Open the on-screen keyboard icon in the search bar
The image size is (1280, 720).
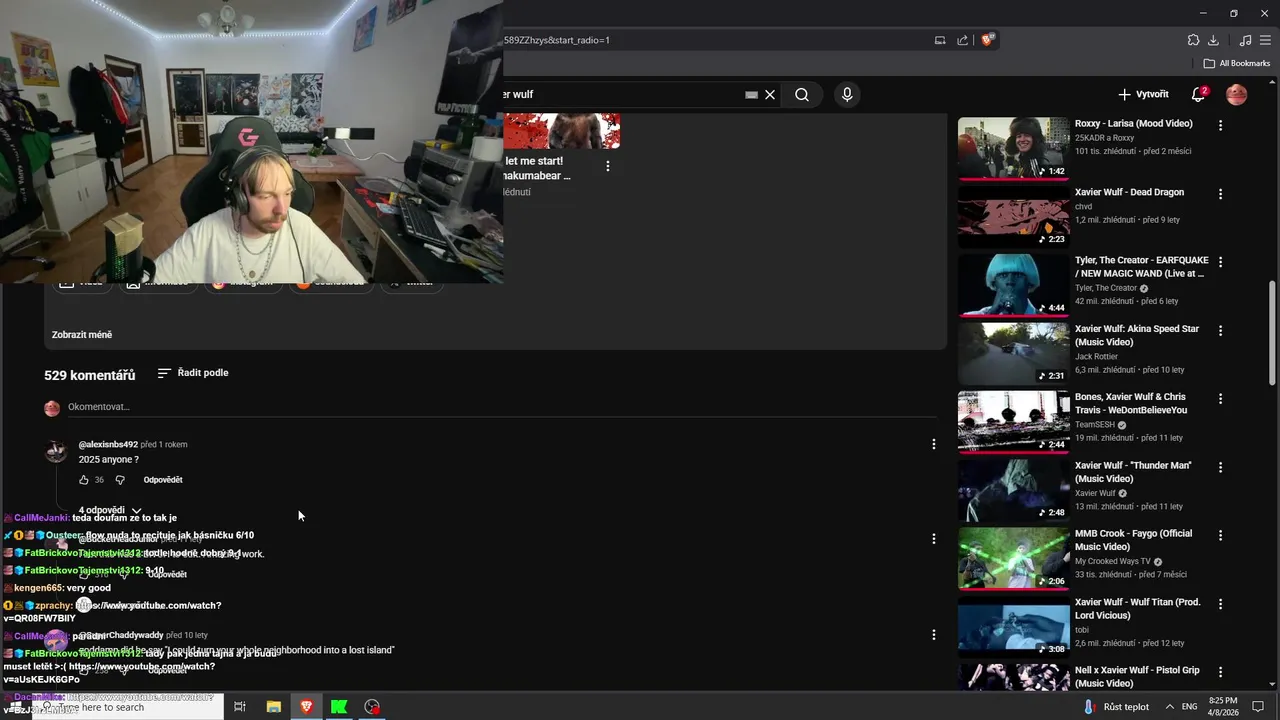coord(751,95)
